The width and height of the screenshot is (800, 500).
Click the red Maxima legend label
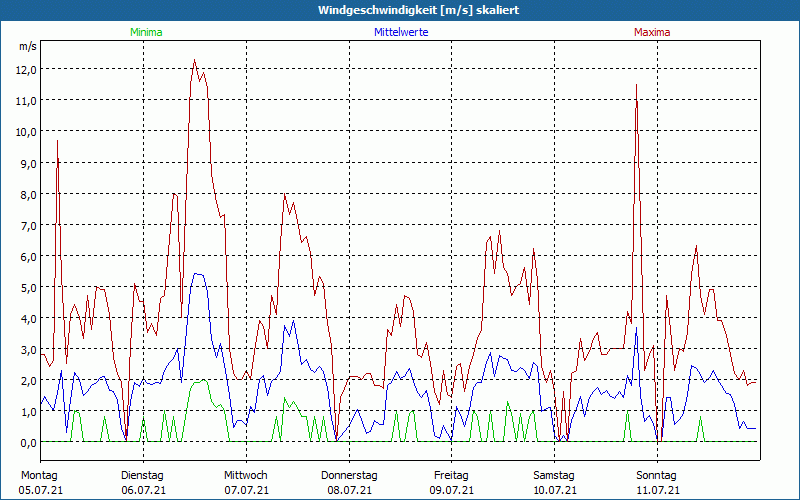[652, 32]
